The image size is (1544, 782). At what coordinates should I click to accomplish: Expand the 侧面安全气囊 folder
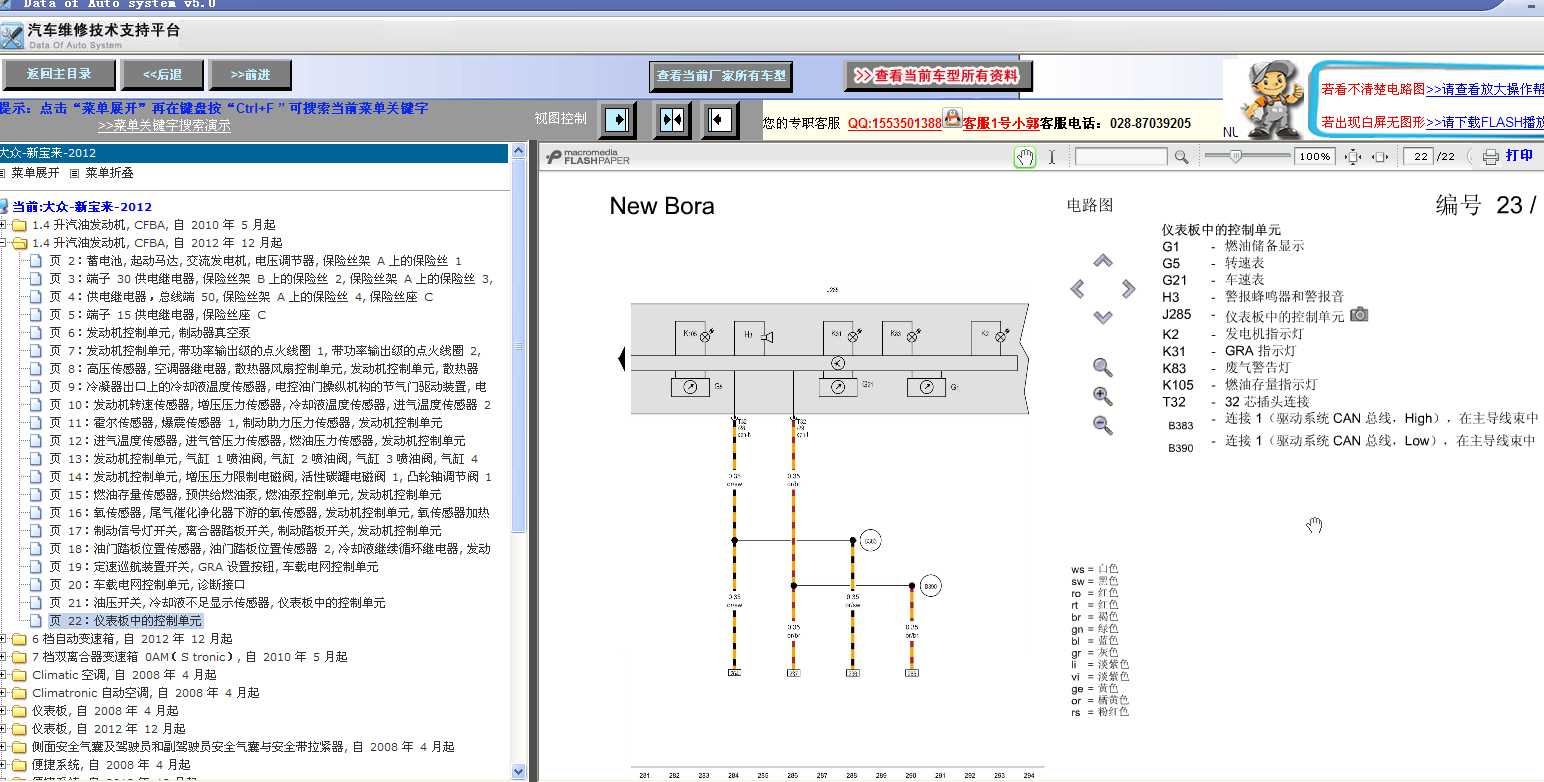click(x=3, y=747)
